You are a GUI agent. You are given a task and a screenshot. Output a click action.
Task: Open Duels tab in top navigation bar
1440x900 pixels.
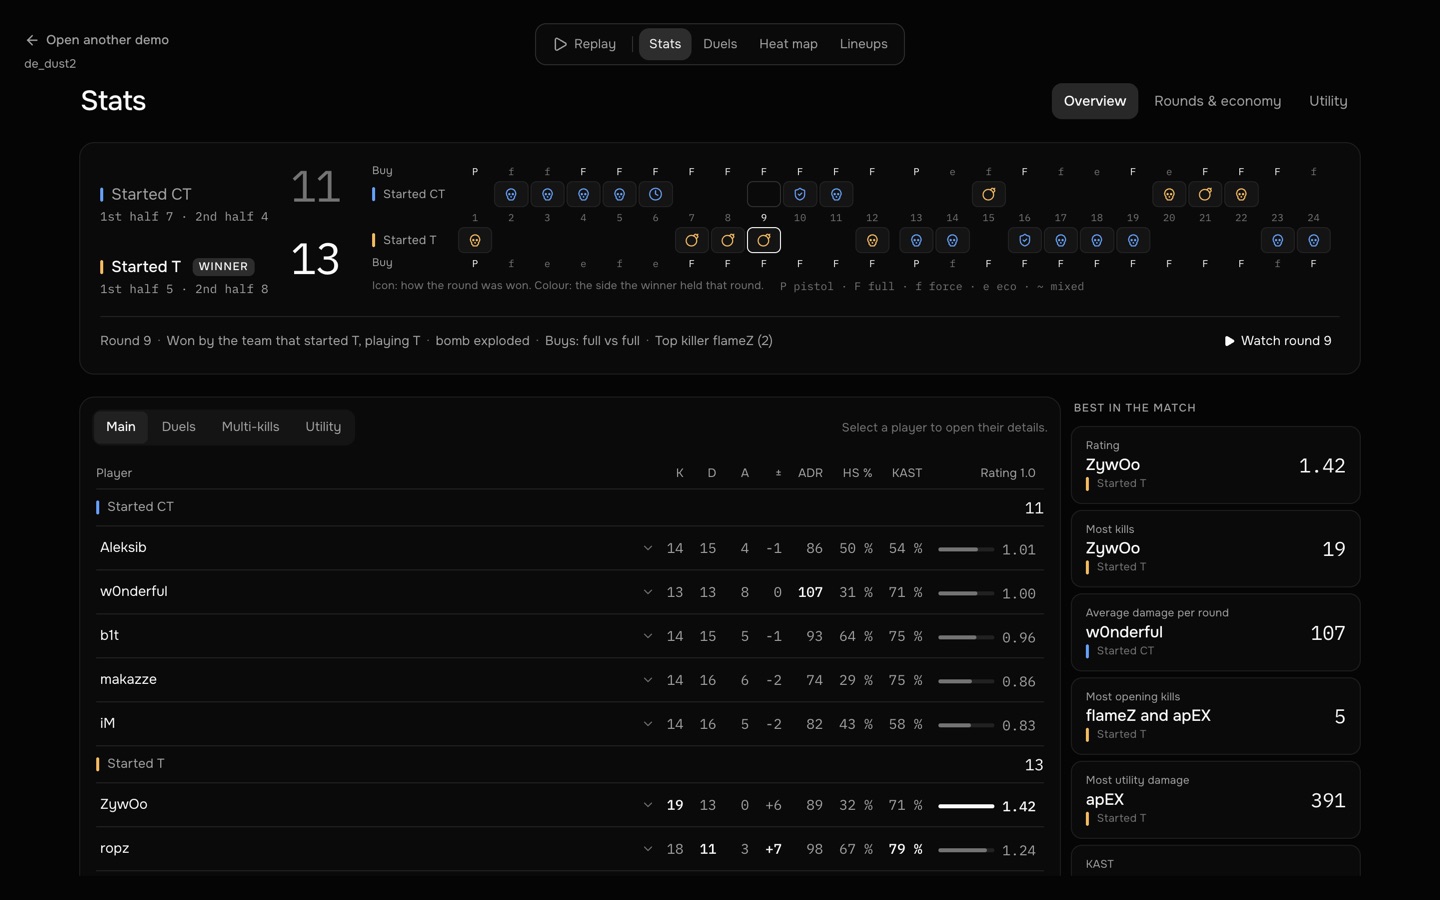pos(720,44)
